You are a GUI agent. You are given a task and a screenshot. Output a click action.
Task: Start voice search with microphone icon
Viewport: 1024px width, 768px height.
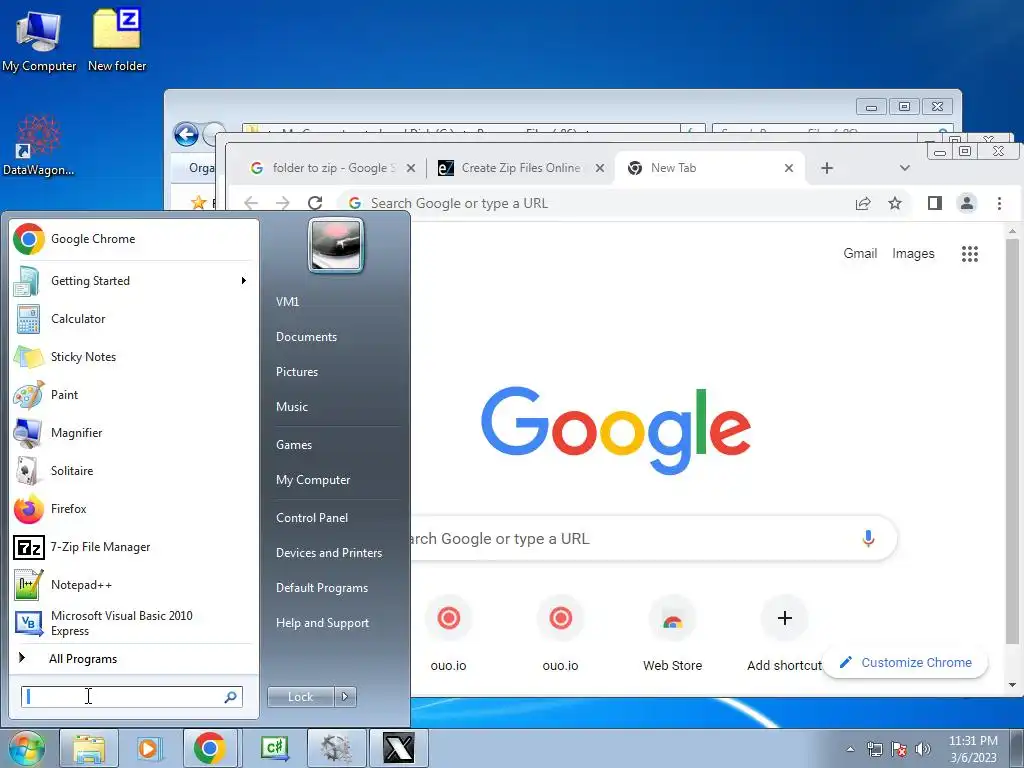point(868,538)
